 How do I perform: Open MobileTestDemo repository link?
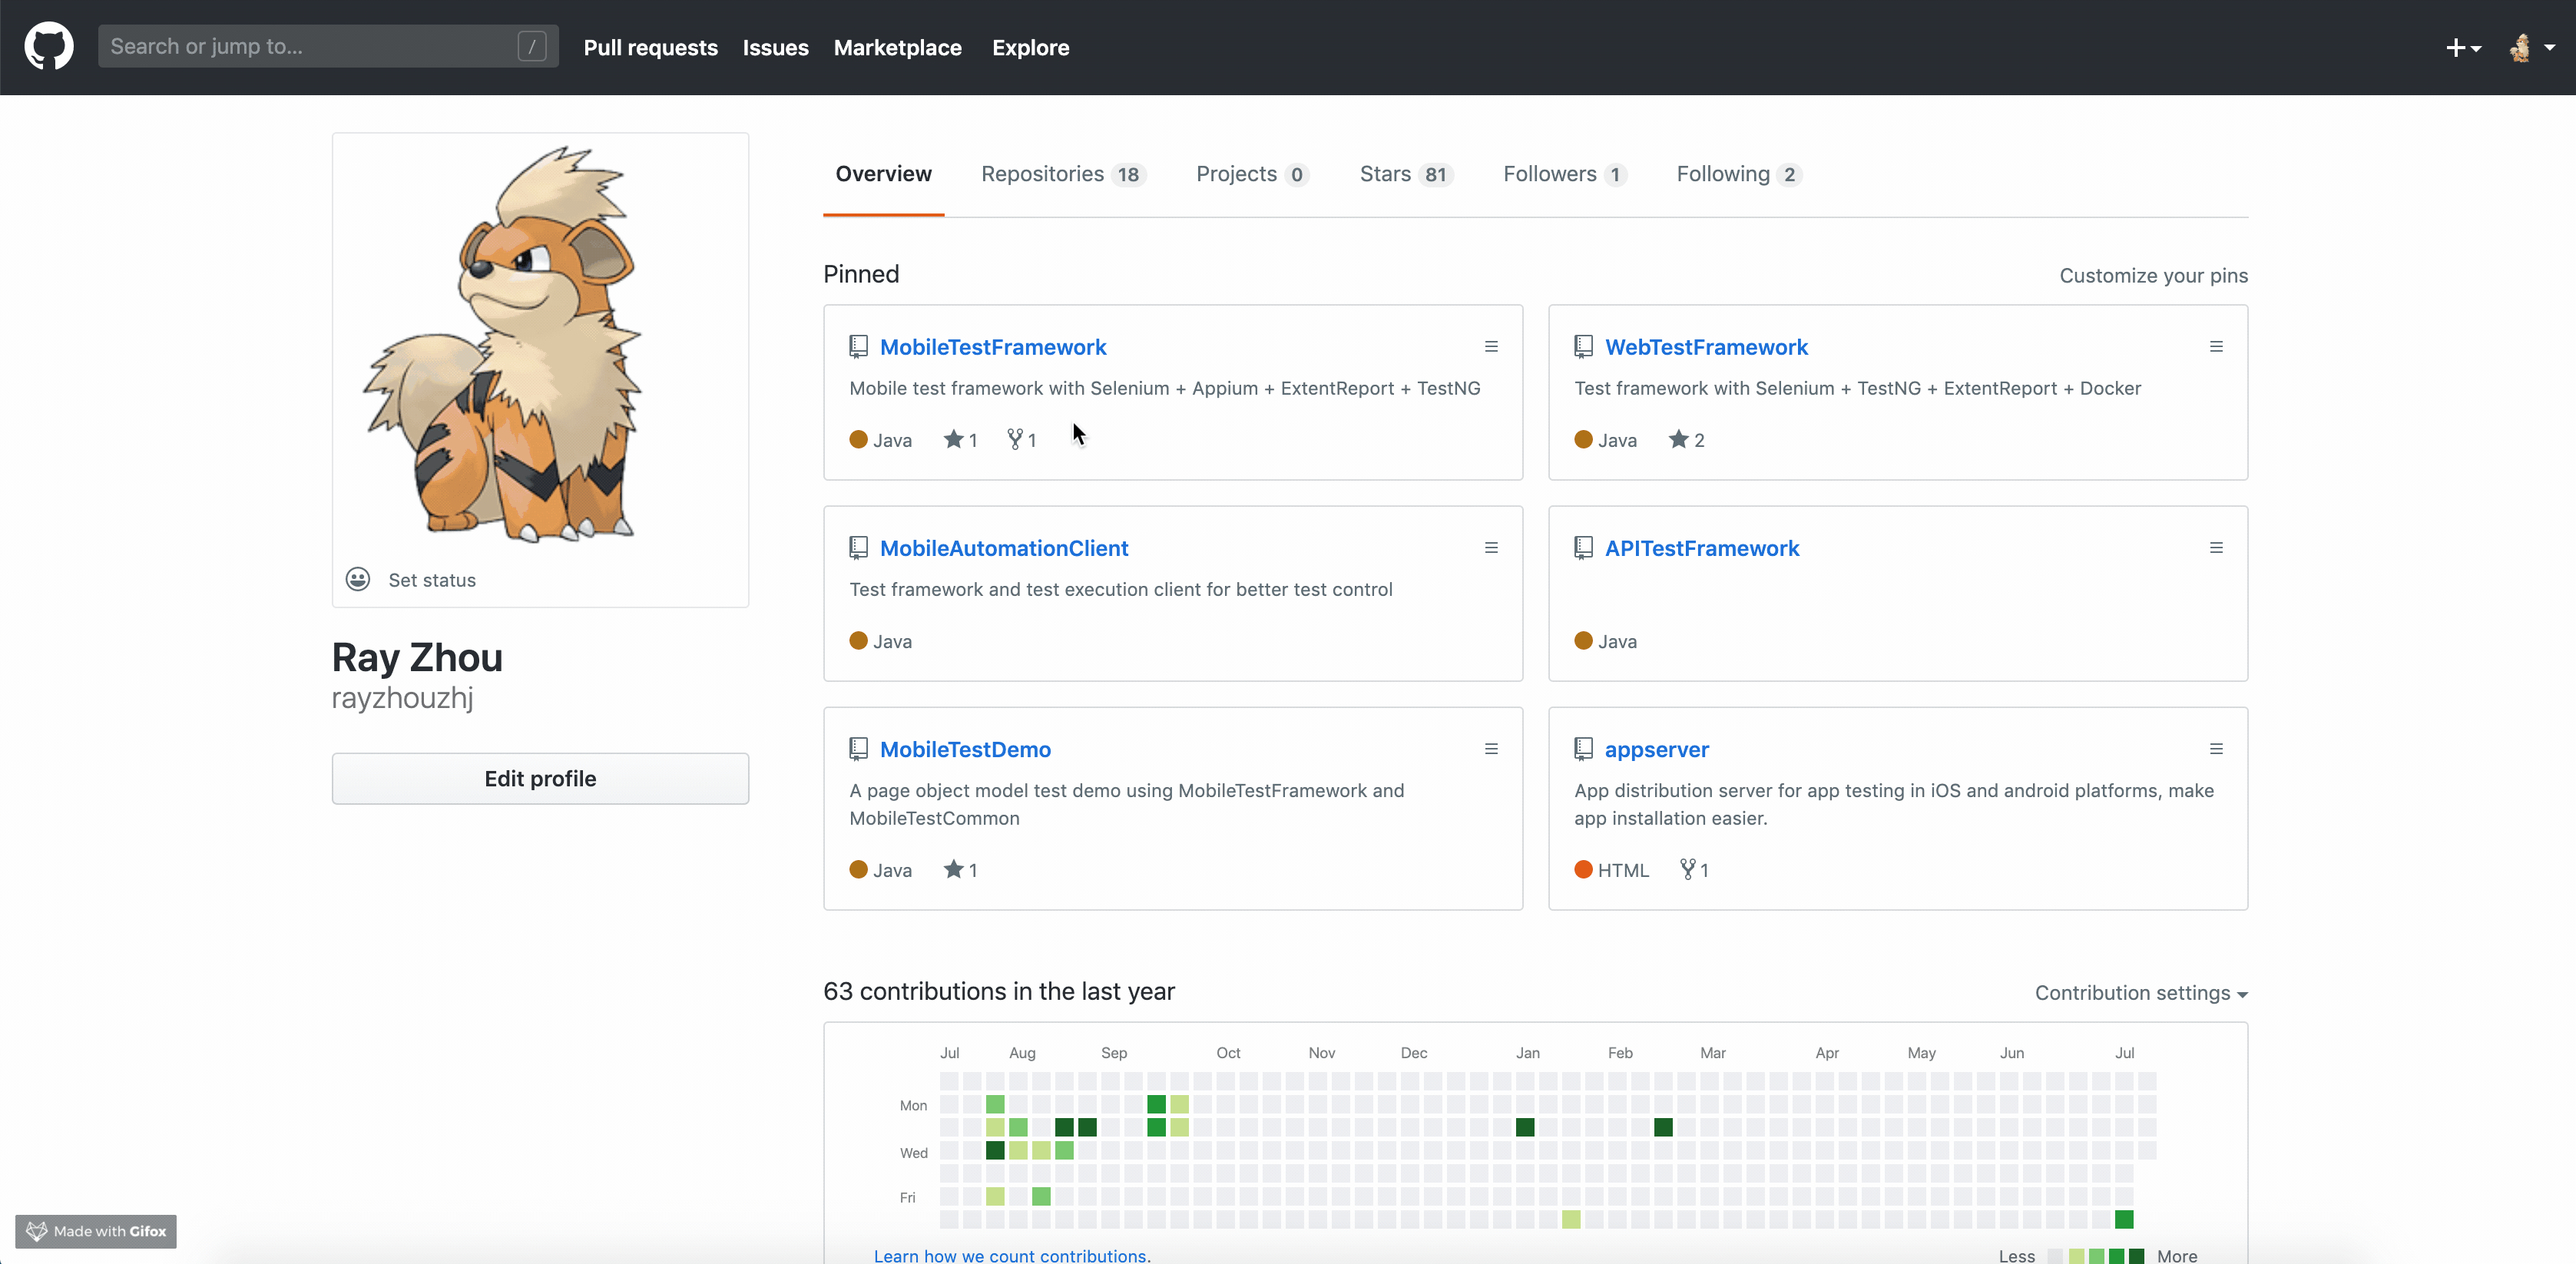pyautogui.click(x=965, y=749)
